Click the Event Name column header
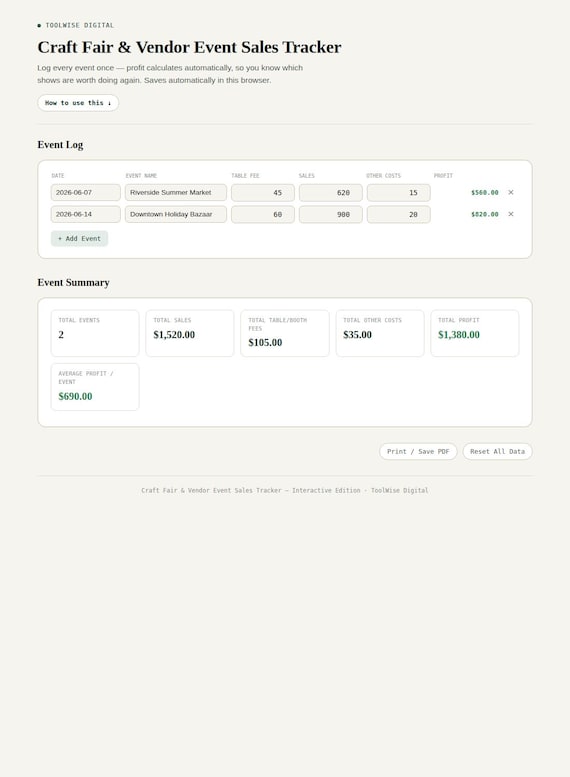 click(141, 175)
